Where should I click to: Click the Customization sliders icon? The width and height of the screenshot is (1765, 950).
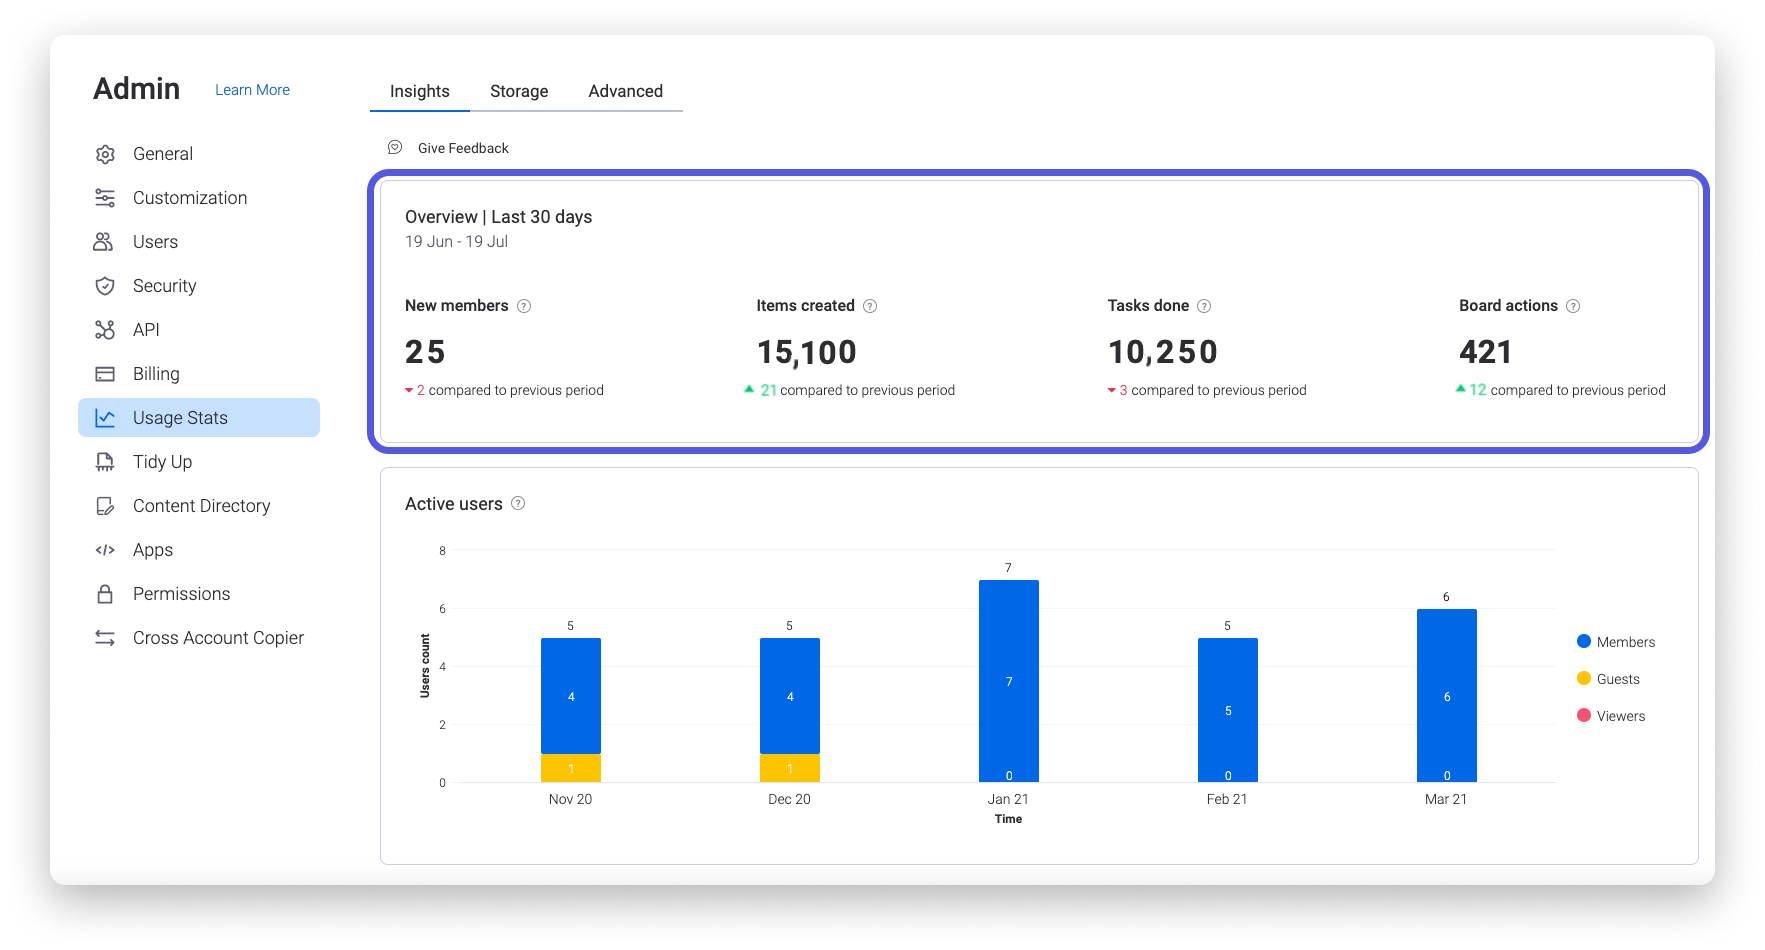(x=105, y=198)
